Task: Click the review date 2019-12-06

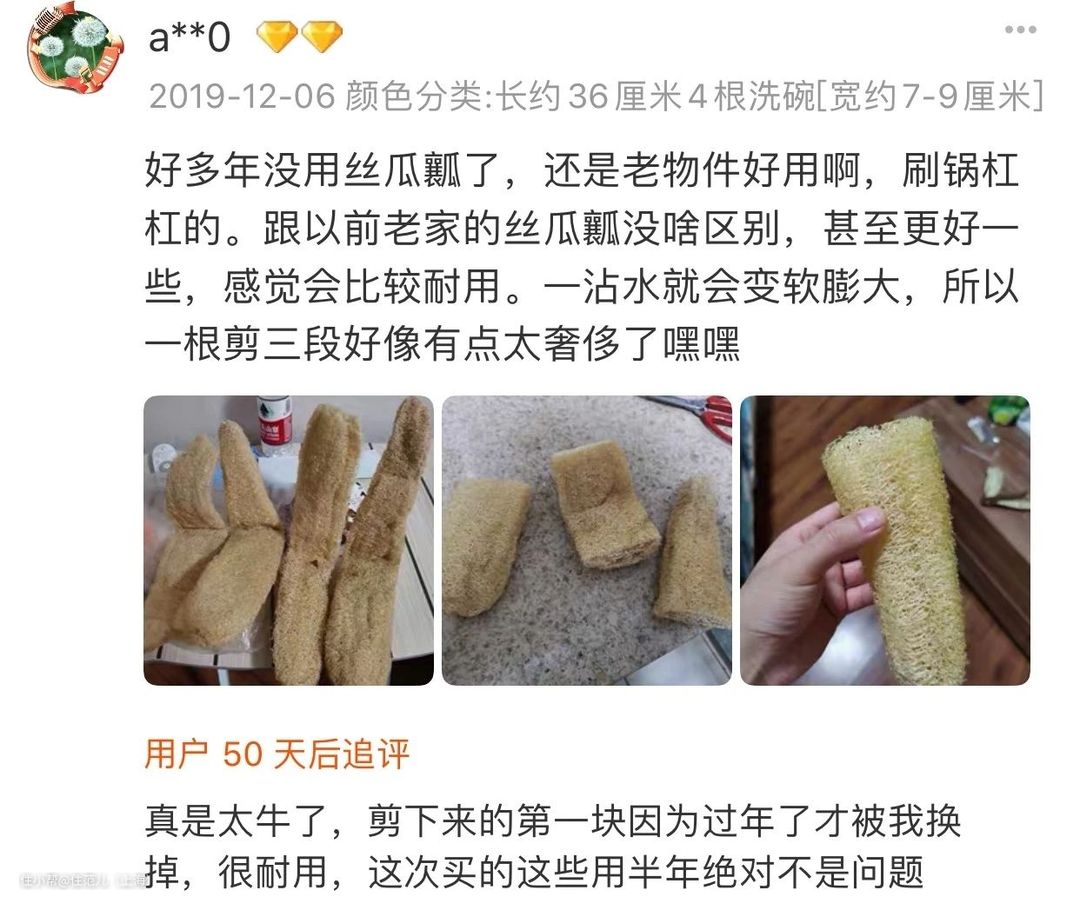Action: pyautogui.click(x=242, y=96)
